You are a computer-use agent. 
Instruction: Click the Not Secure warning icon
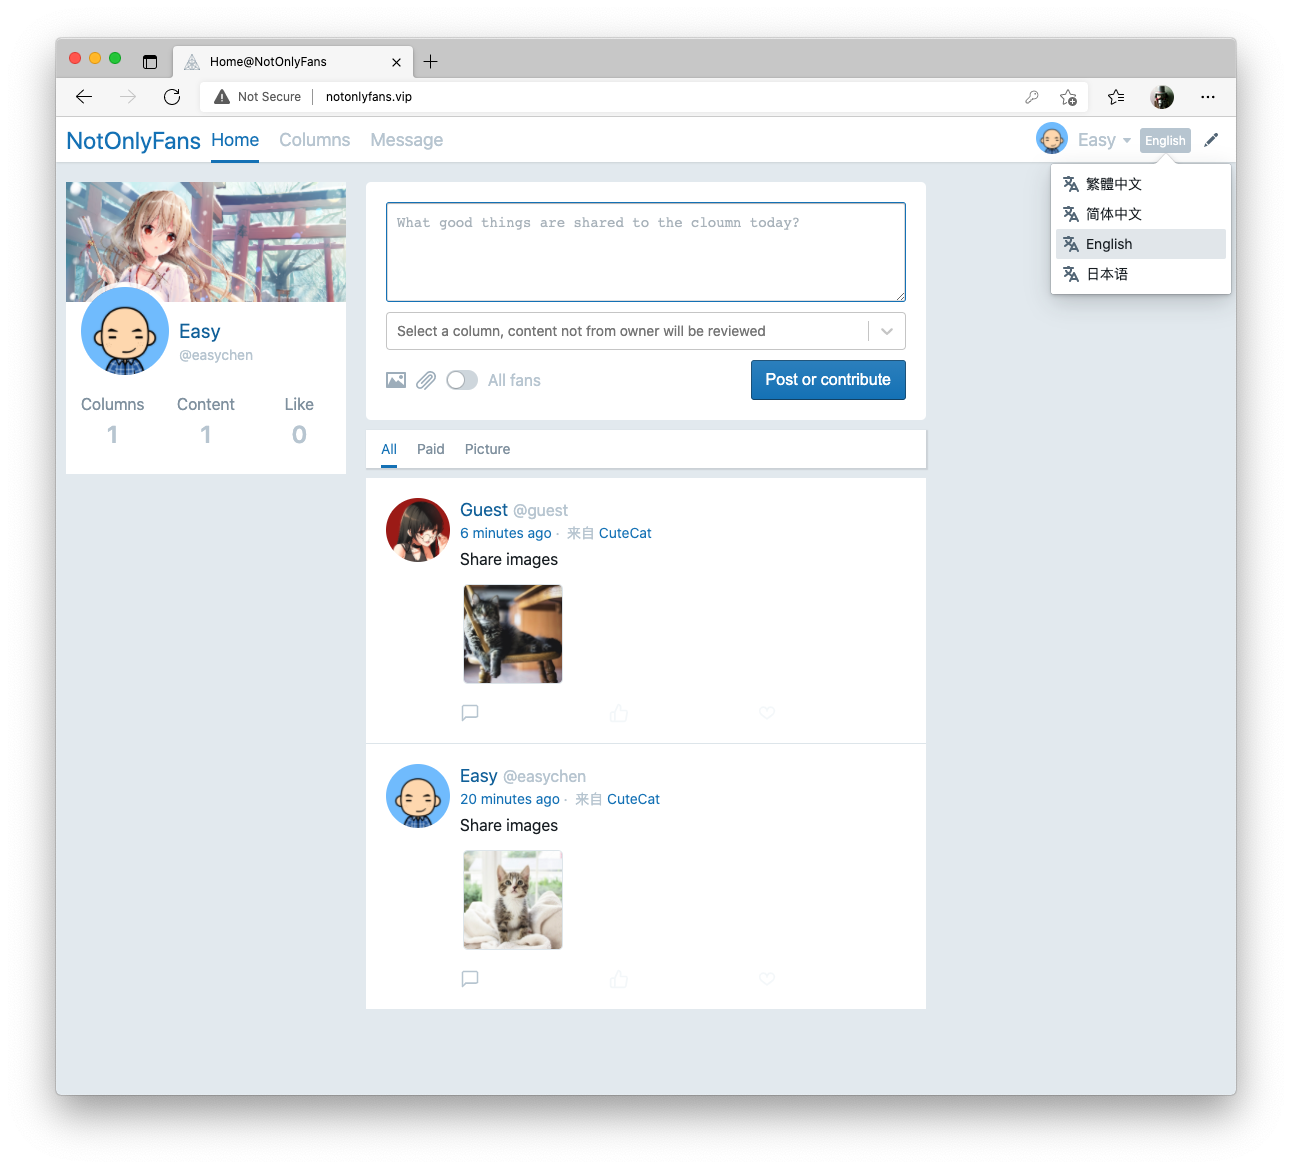point(222,97)
